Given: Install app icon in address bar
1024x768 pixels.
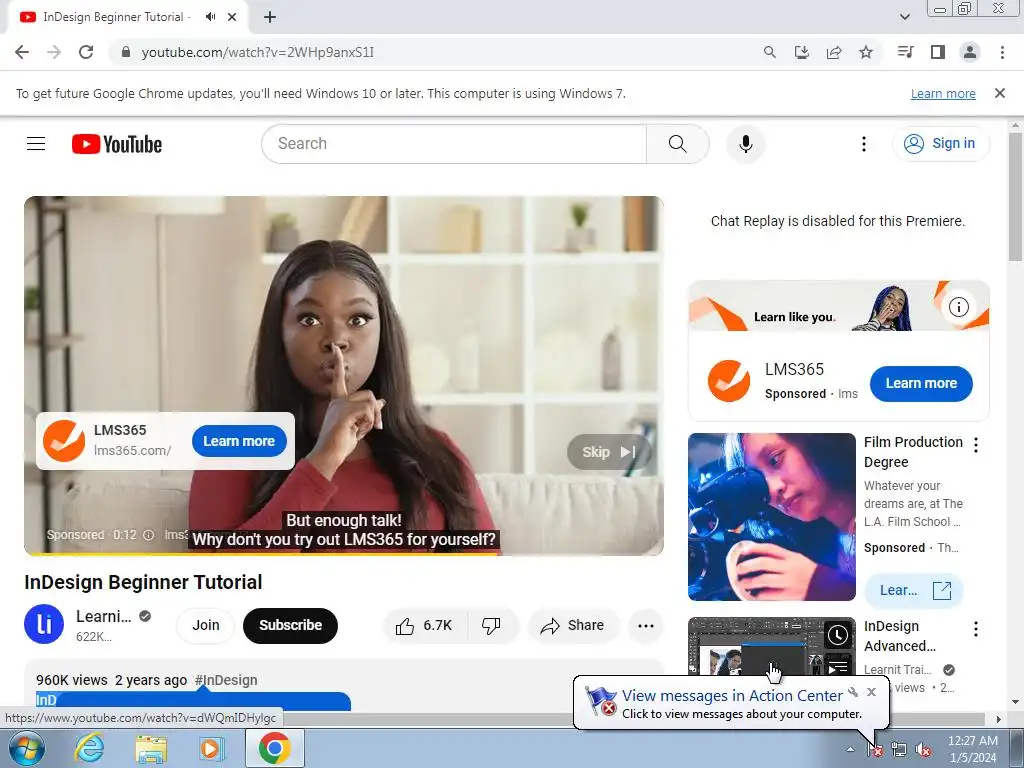Looking at the screenshot, I should pos(802,52).
